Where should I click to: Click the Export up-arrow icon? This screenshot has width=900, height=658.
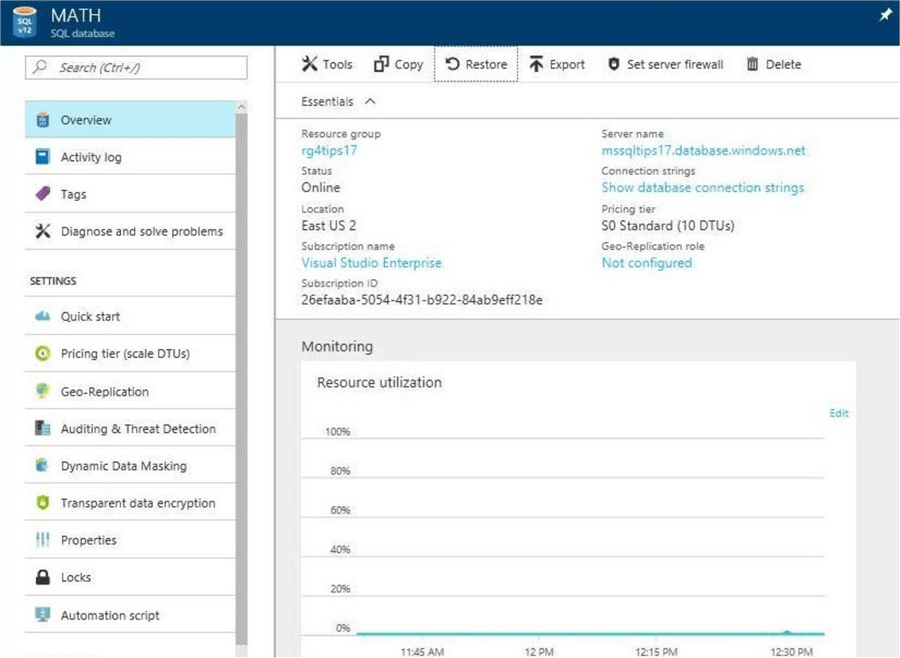click(x=536, y=64)
